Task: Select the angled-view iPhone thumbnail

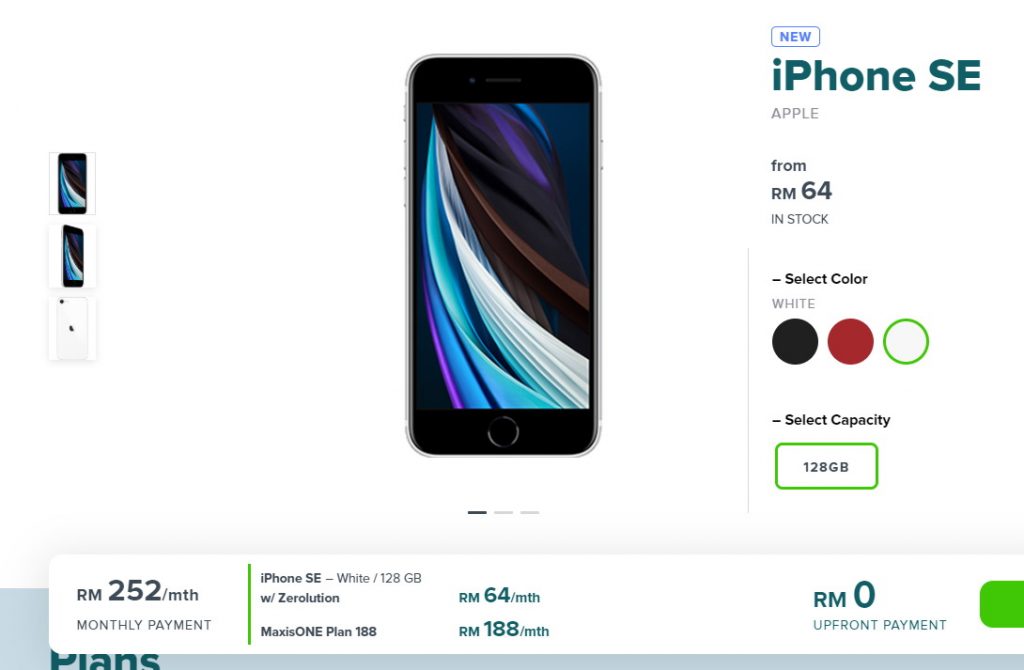Action: pyautogui.click(x=72, y=256)
